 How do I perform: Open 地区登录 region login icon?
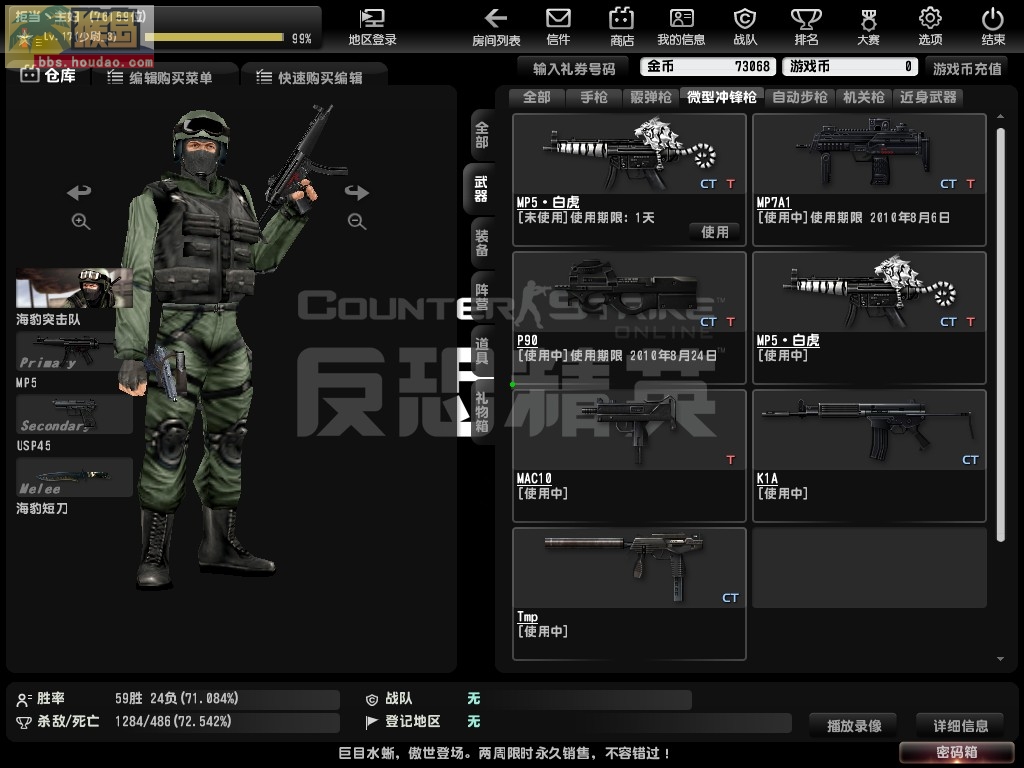coord(372,27)
